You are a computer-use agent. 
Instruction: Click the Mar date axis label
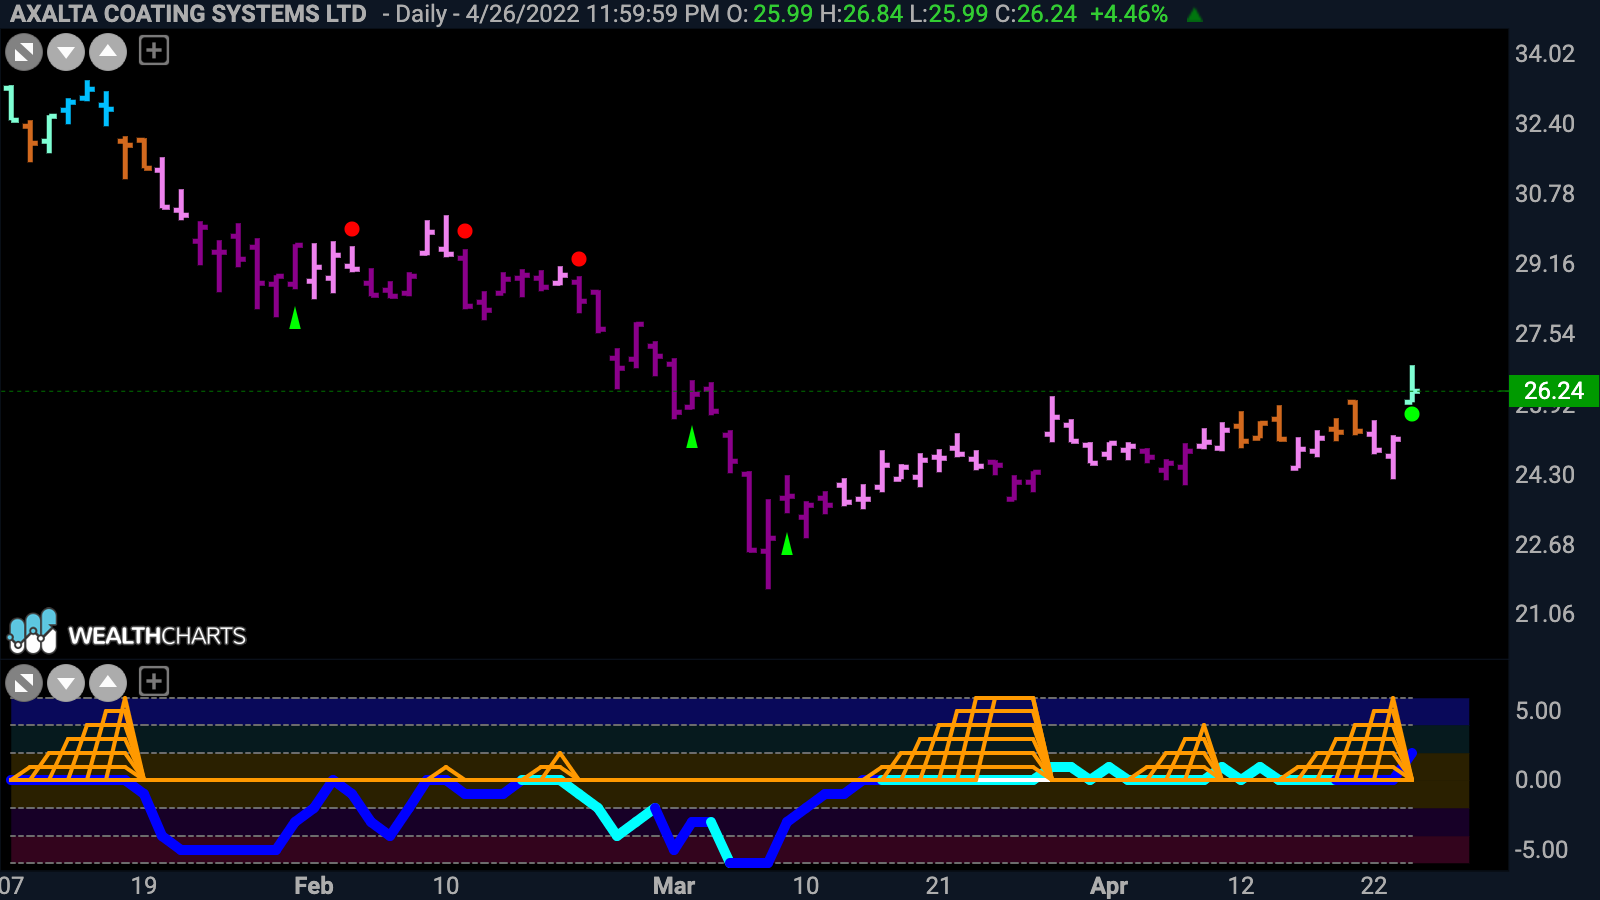coord(674,886)
